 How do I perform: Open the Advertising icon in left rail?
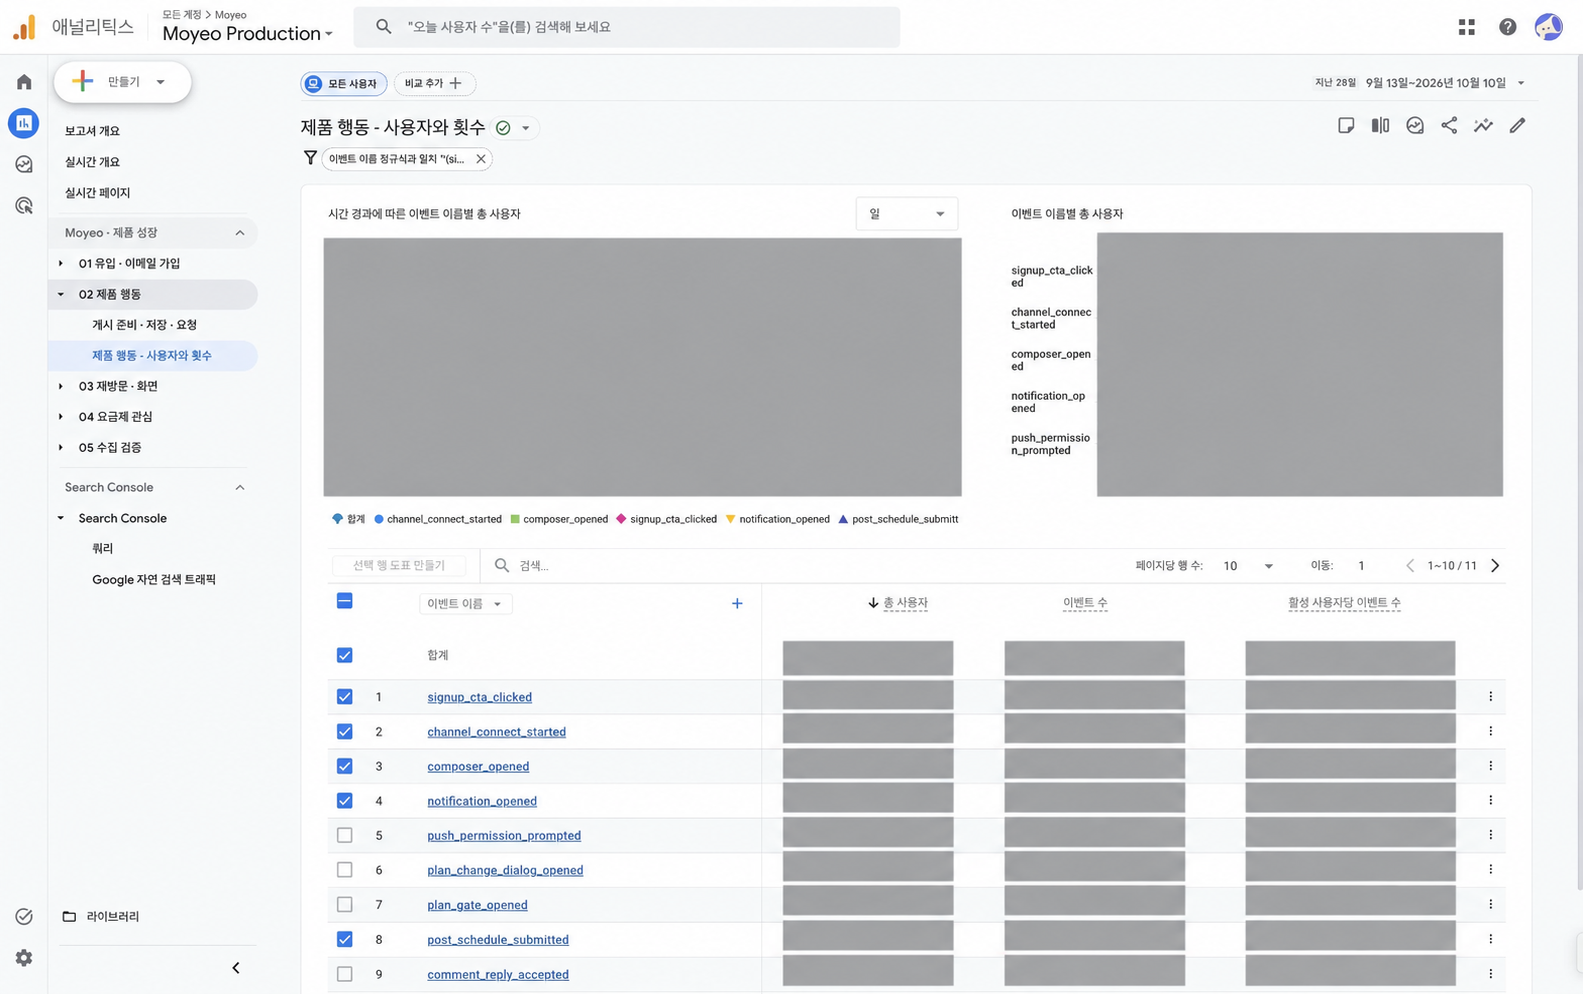[x=24, y=205]
